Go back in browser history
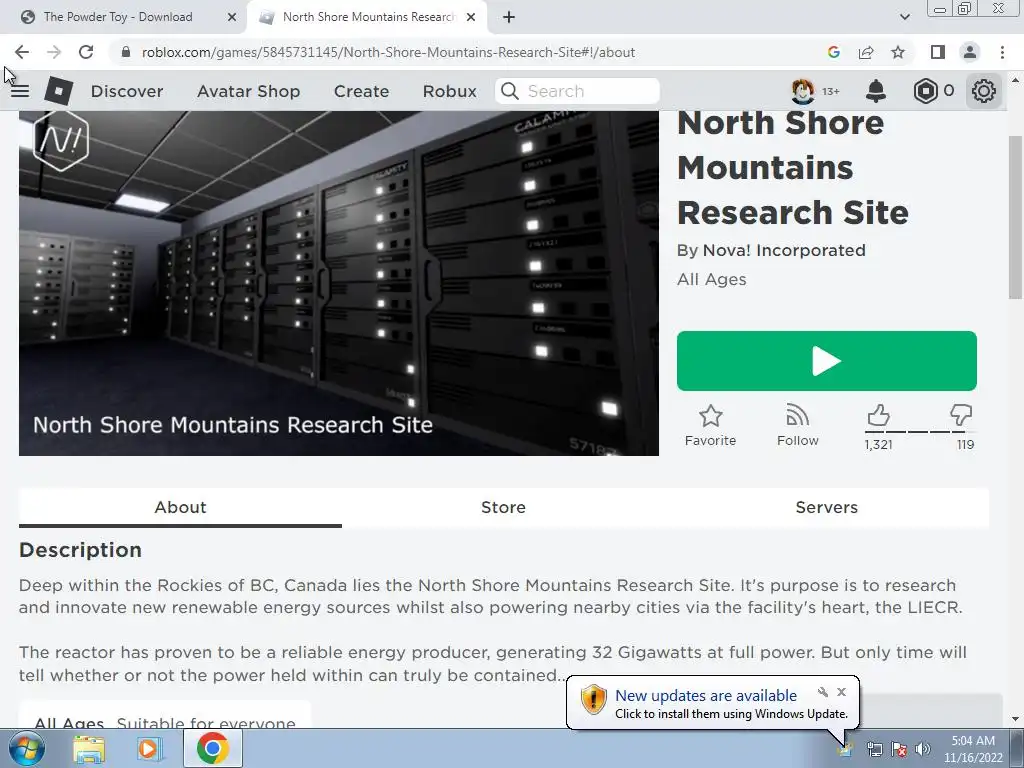 pos(22,52)
